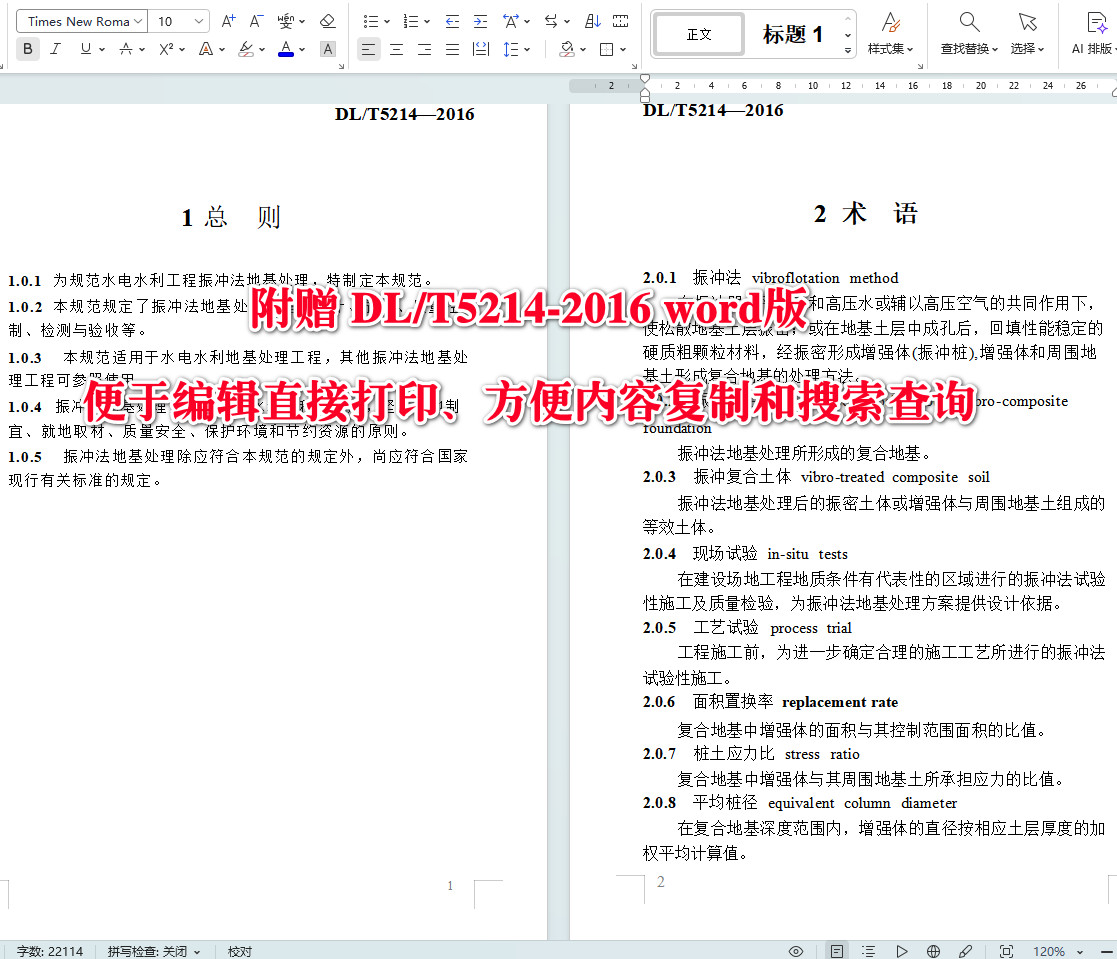Increase the paragraph indent
This screenshot has height=959, width=1117.
481,20
